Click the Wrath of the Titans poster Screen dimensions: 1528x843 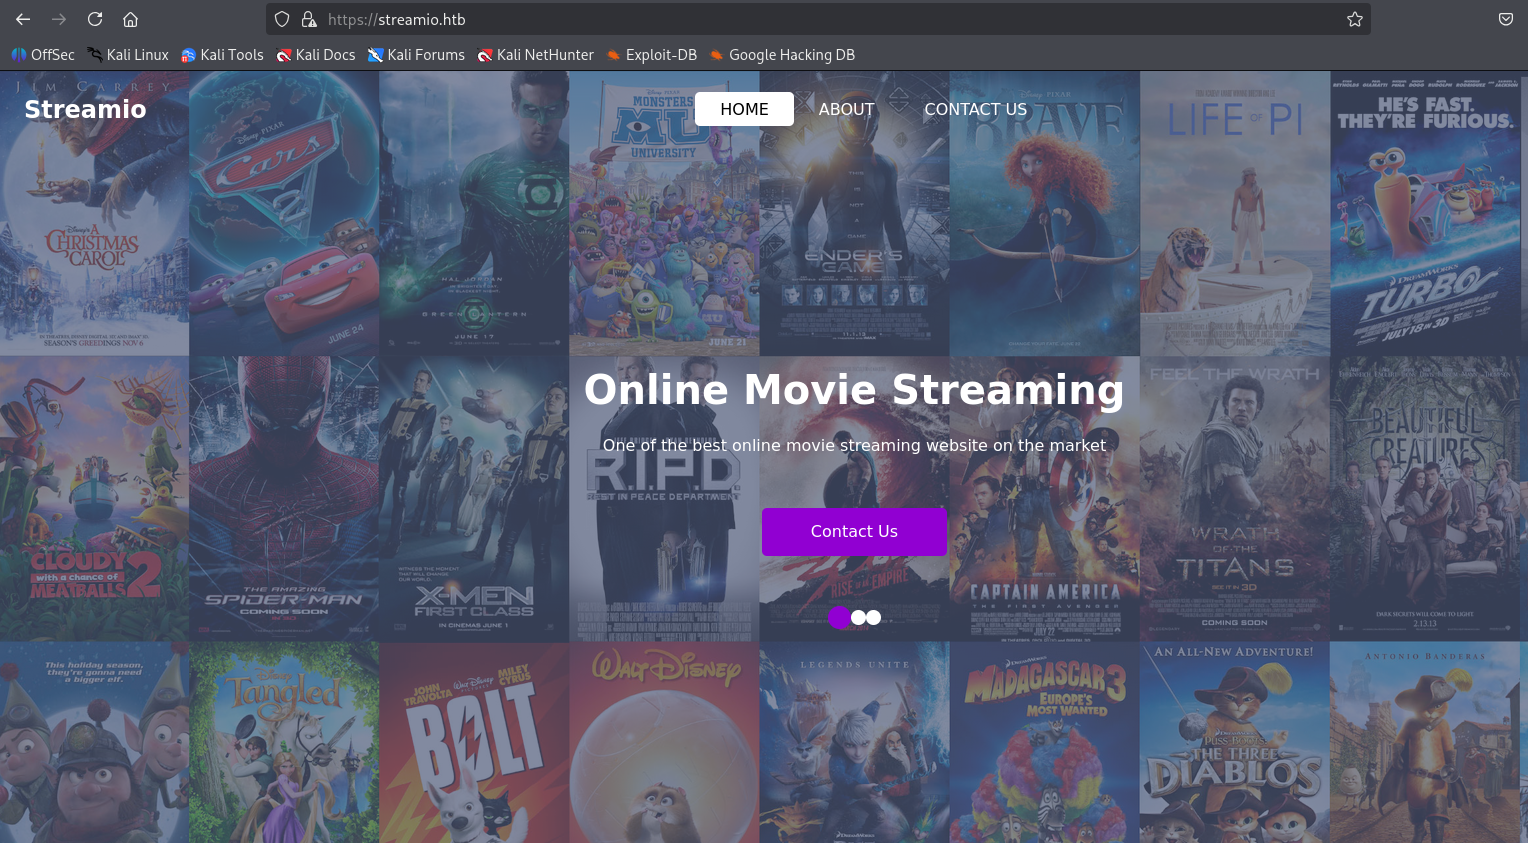1235,499
